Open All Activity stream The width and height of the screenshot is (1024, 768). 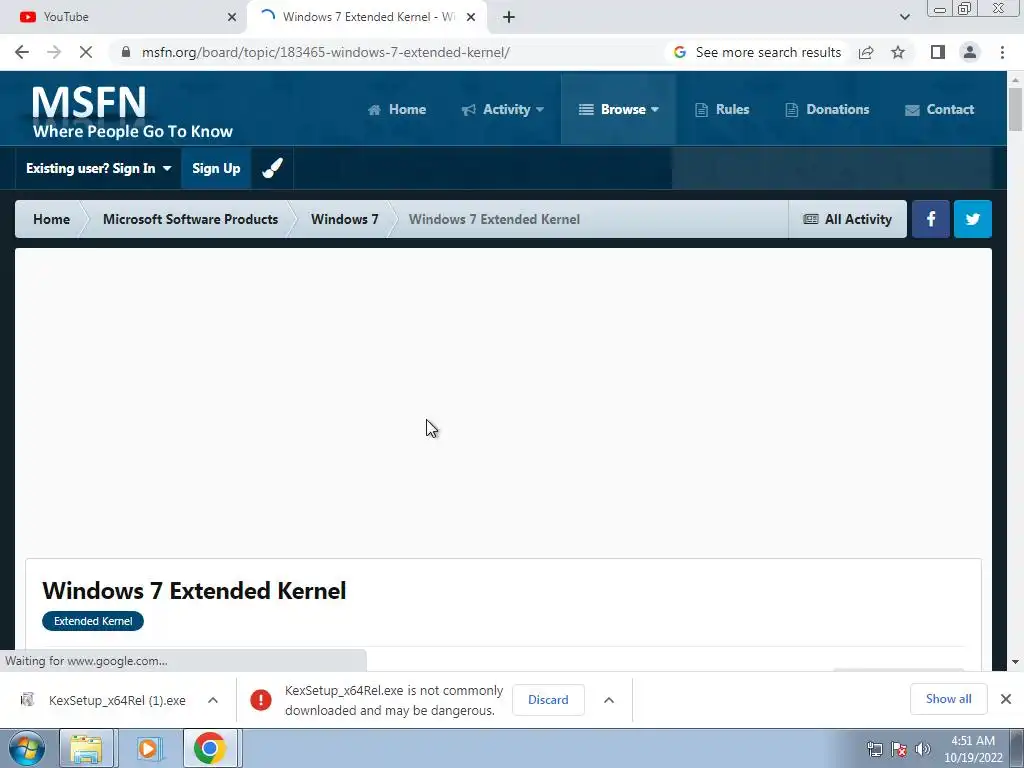coord(848,219)
